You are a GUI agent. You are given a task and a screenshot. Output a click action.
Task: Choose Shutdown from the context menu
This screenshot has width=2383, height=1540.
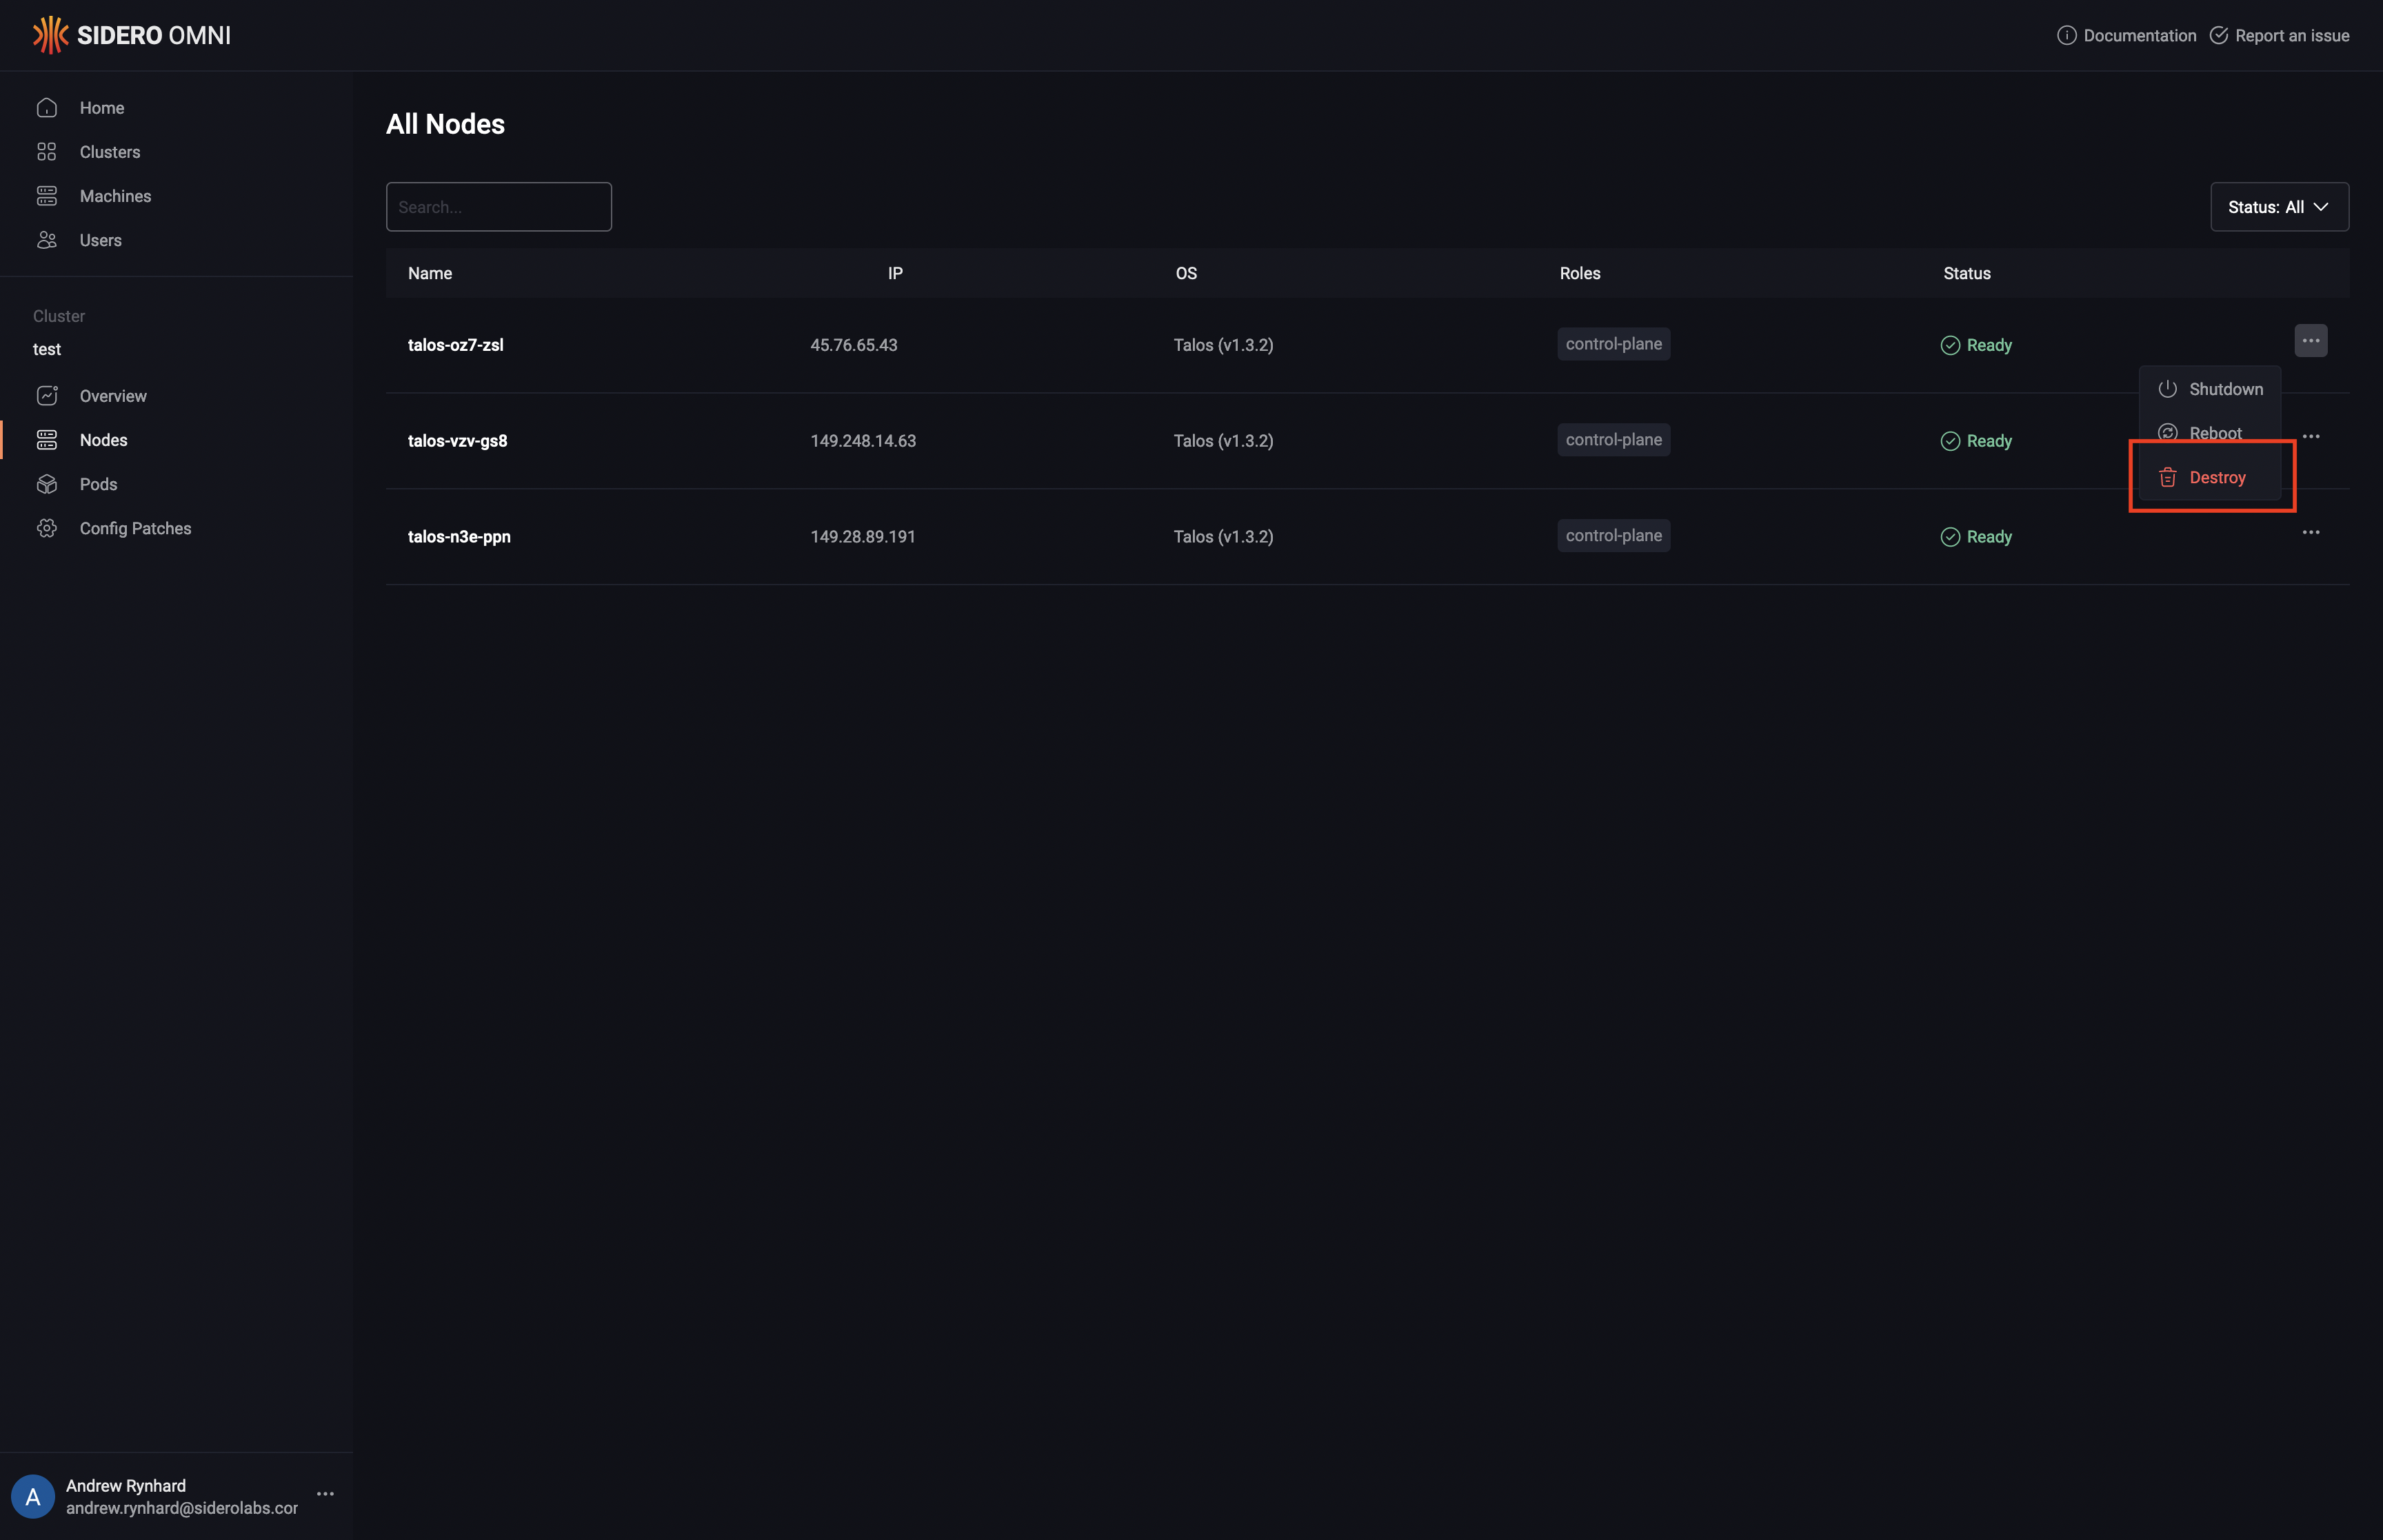2224,389
